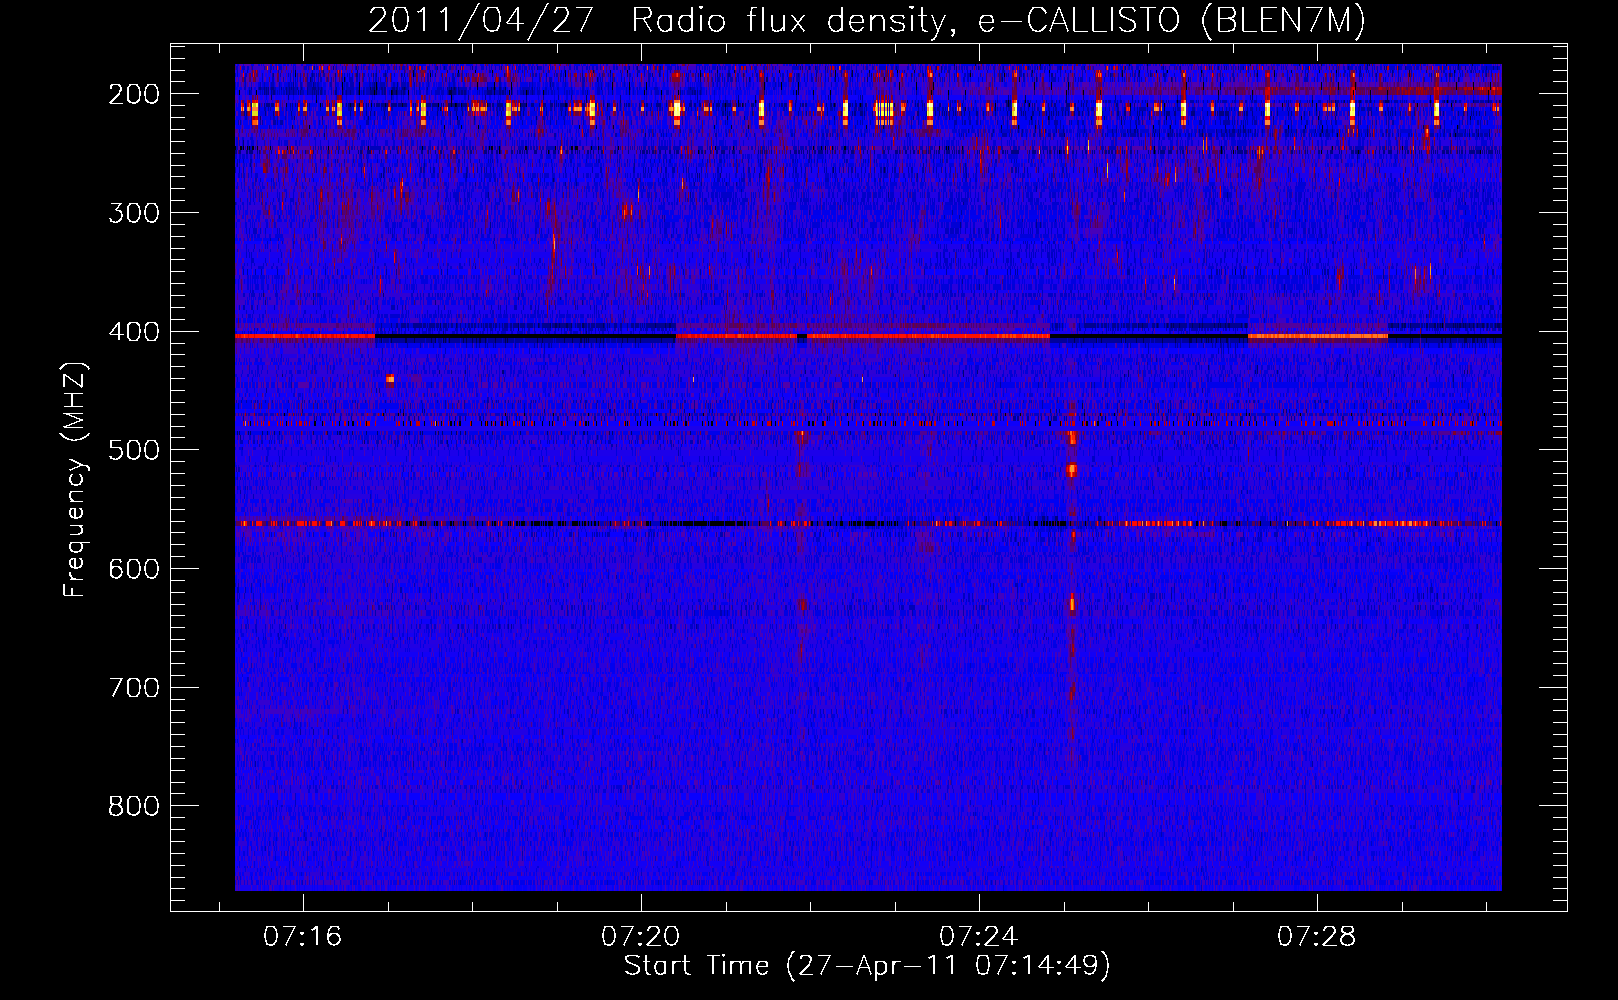Click the 300 frequency tick label
Image resolution: width=1618 pixels, height=1000 pixels.
click(134, 213)
